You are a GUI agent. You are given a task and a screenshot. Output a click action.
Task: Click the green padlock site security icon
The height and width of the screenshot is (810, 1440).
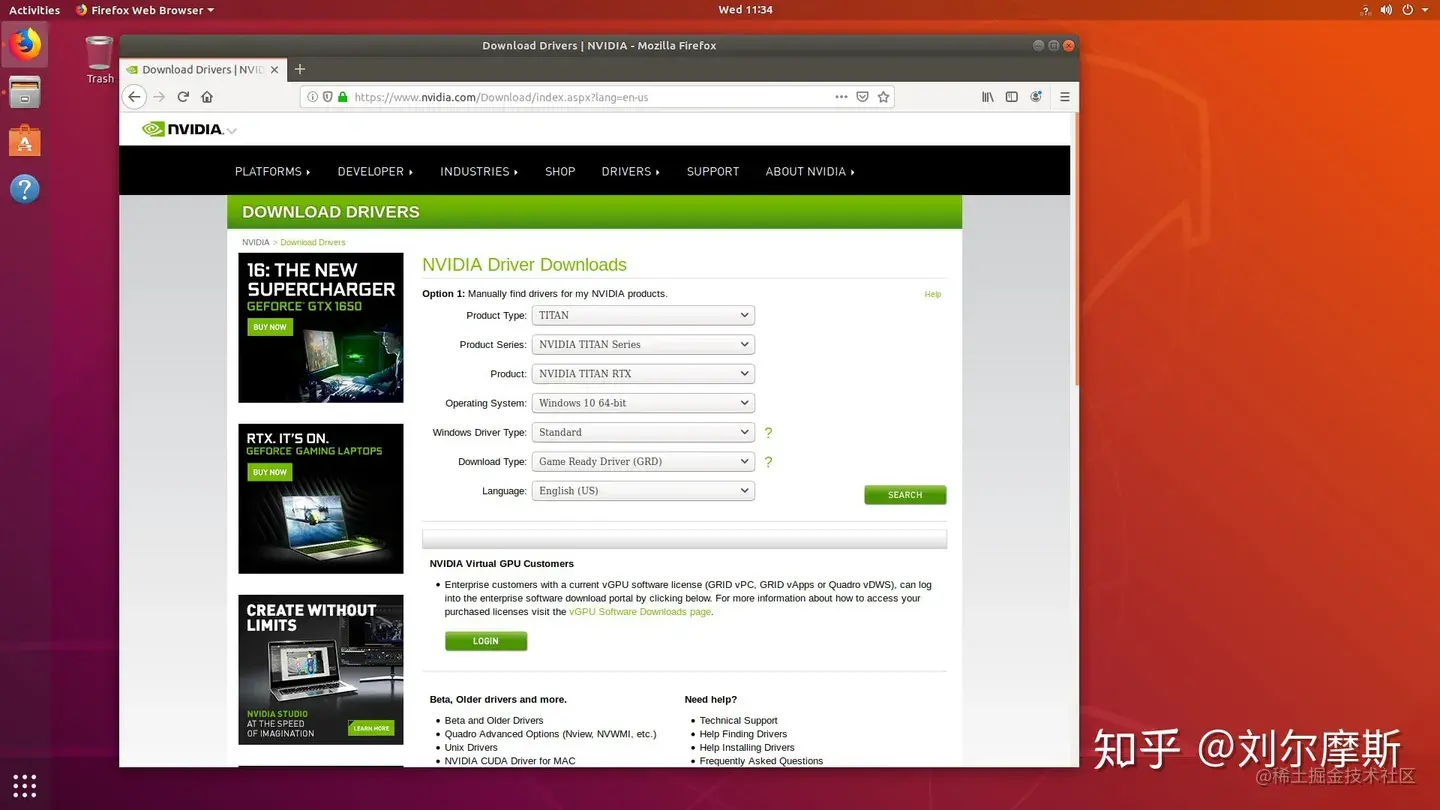(x=342, y=97)
